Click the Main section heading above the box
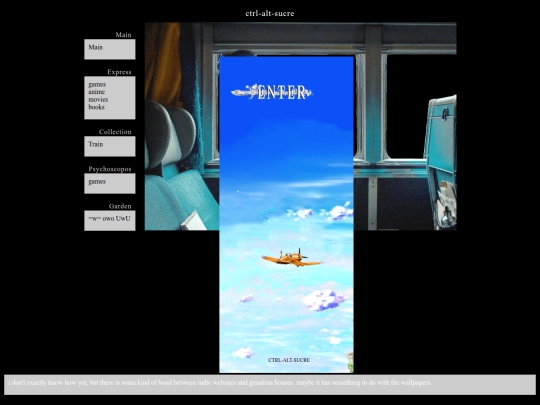540x405 pixels. (x=123, y=35)
